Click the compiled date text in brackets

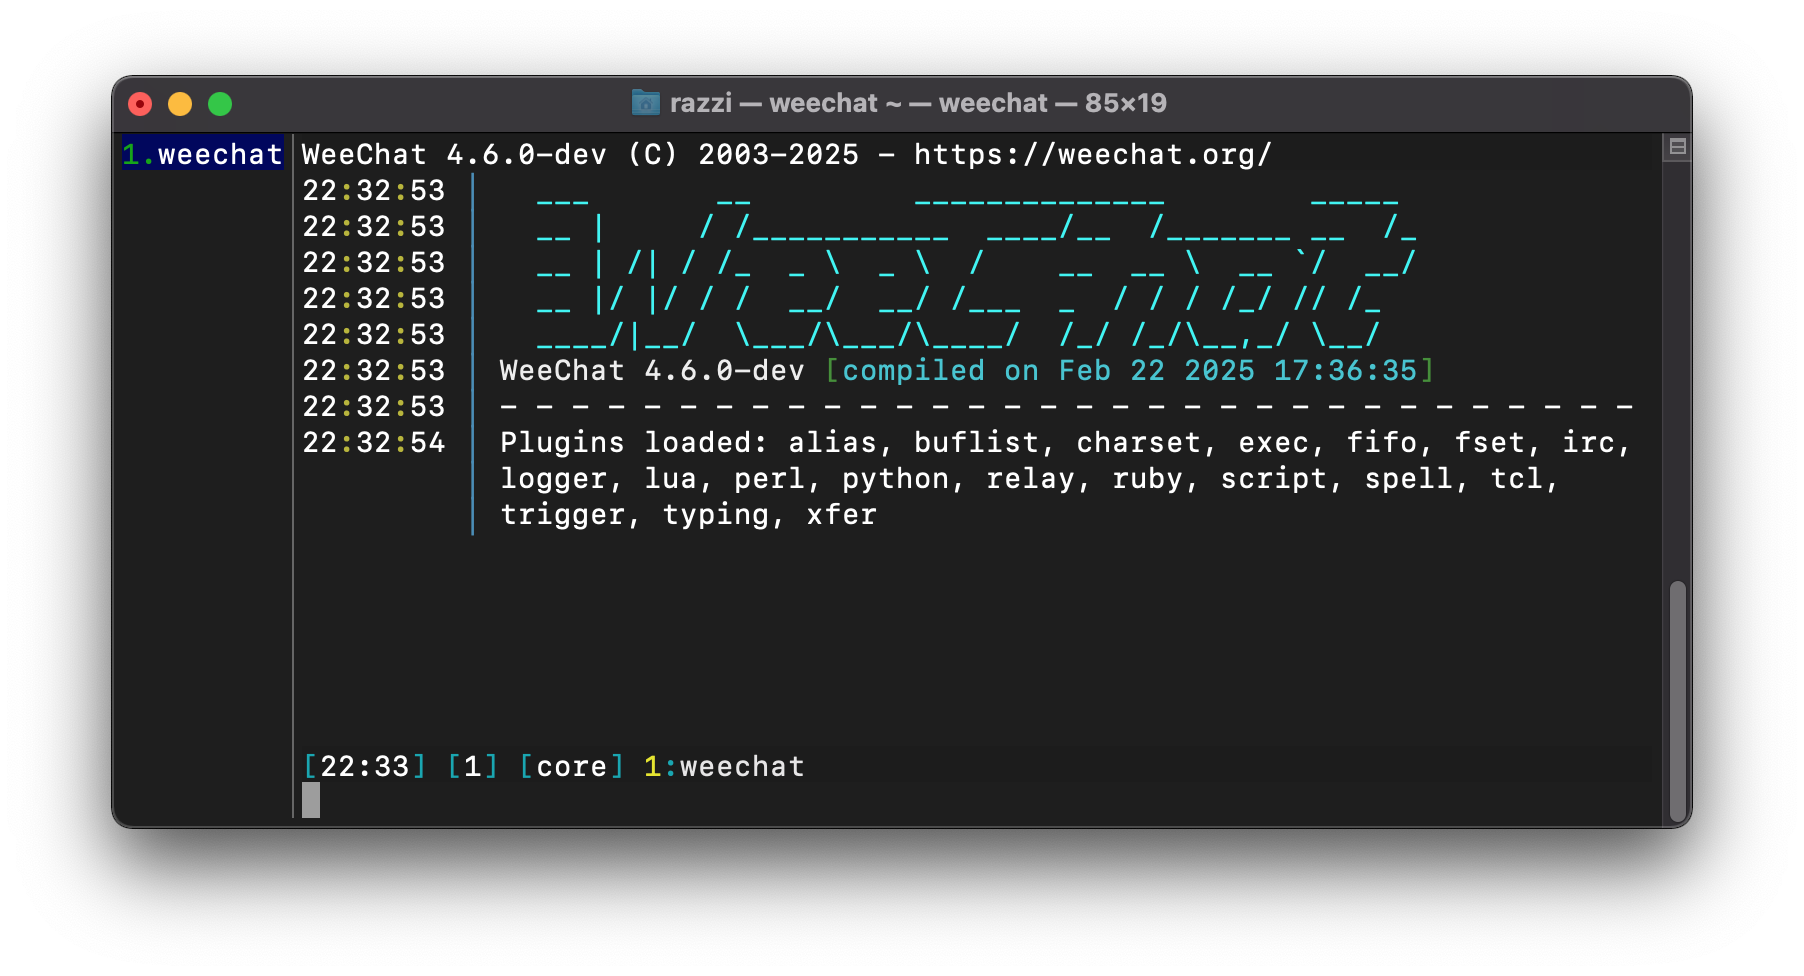pyautogui.click(x=1130, y=370)
